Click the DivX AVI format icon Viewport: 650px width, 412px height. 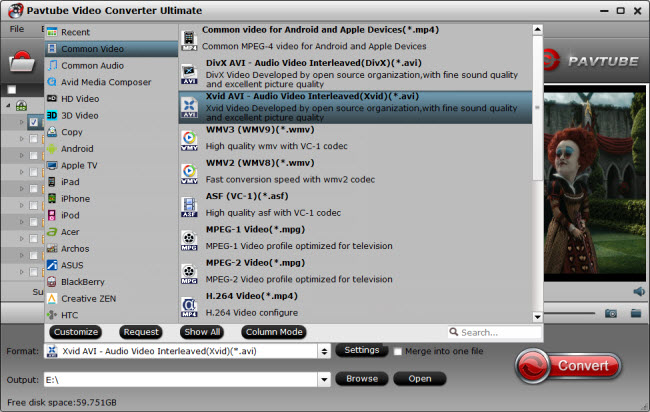(189, 74)
